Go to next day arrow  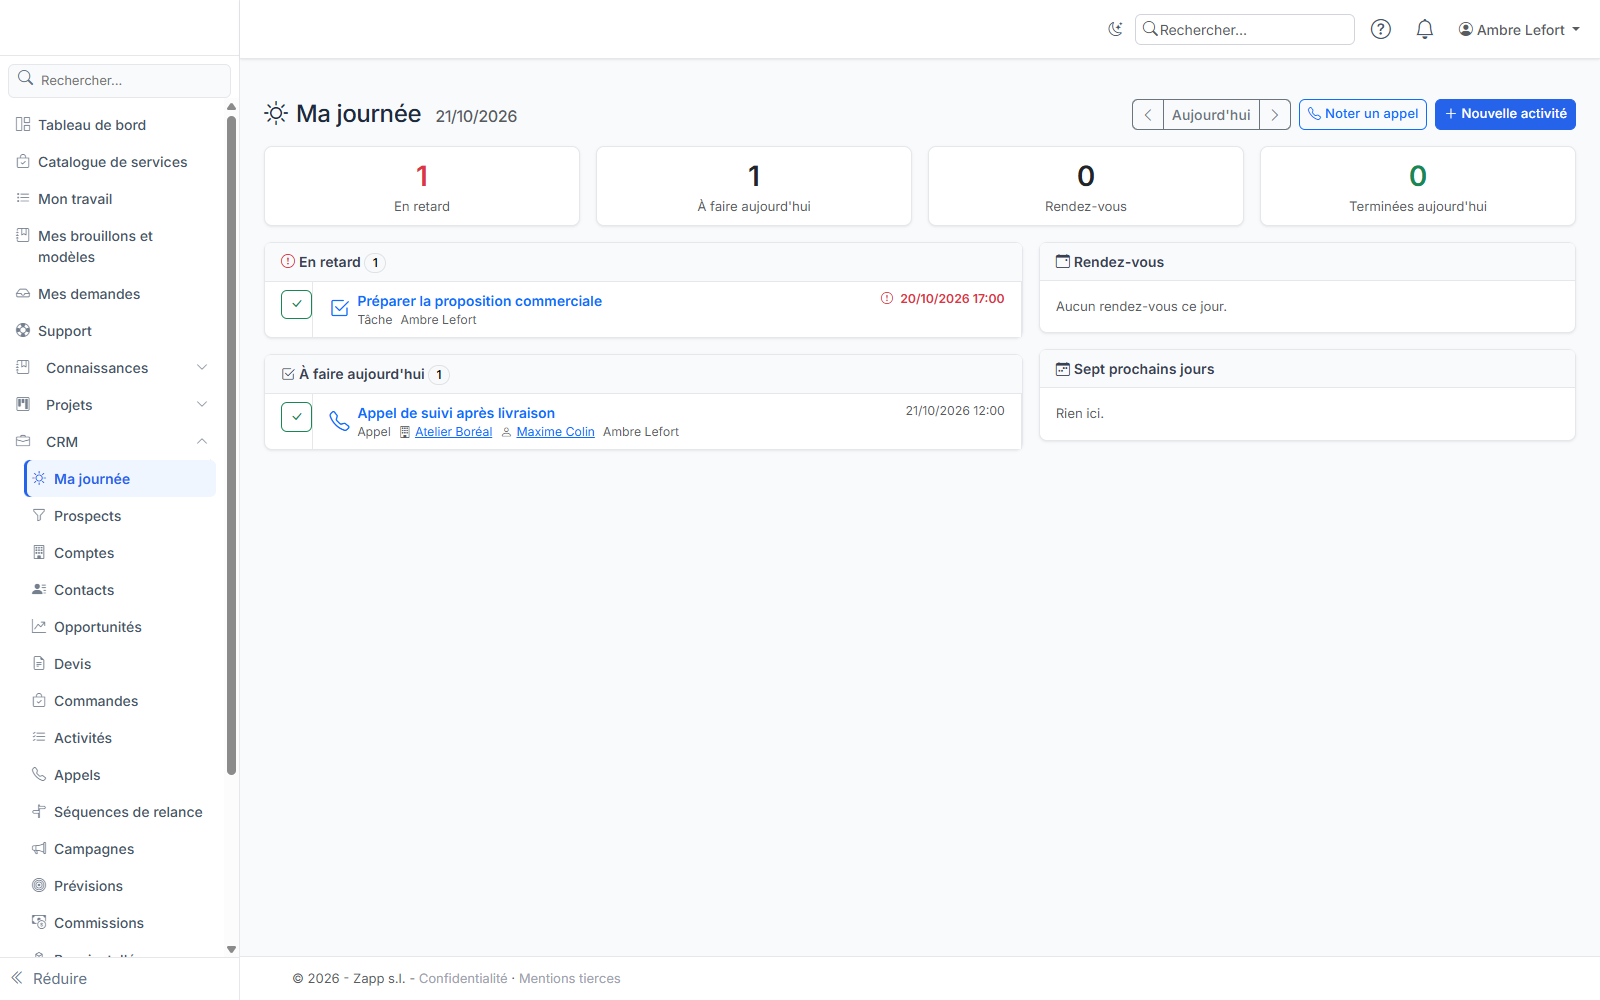tap(1275, 115)
